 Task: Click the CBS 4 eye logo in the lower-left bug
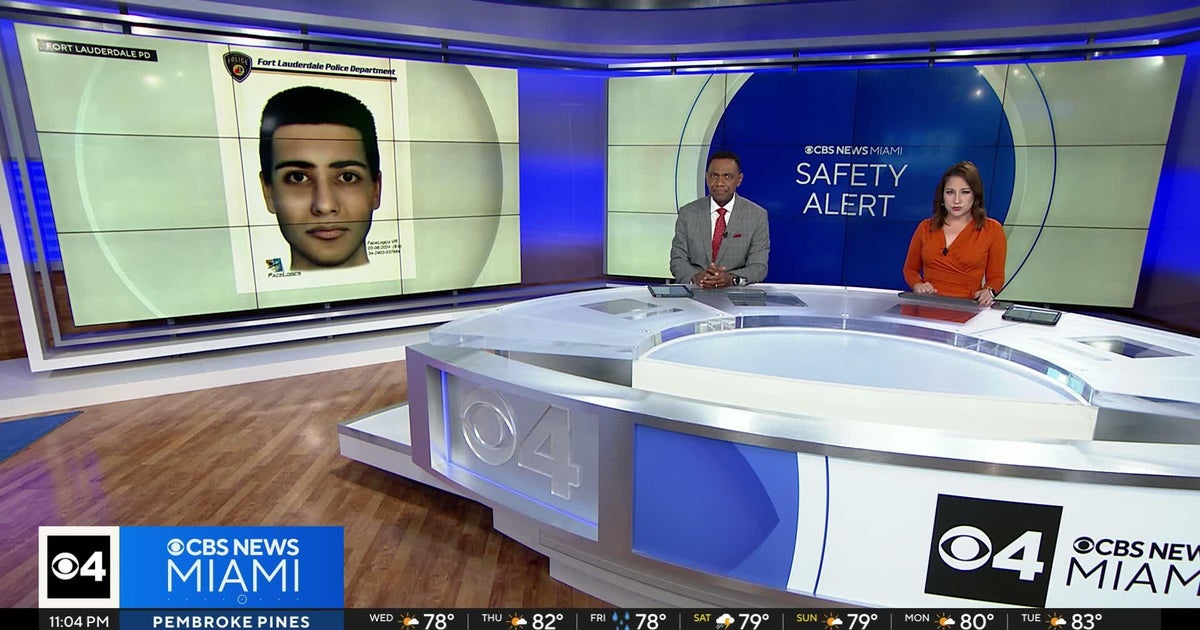click(x=78, y=567)
